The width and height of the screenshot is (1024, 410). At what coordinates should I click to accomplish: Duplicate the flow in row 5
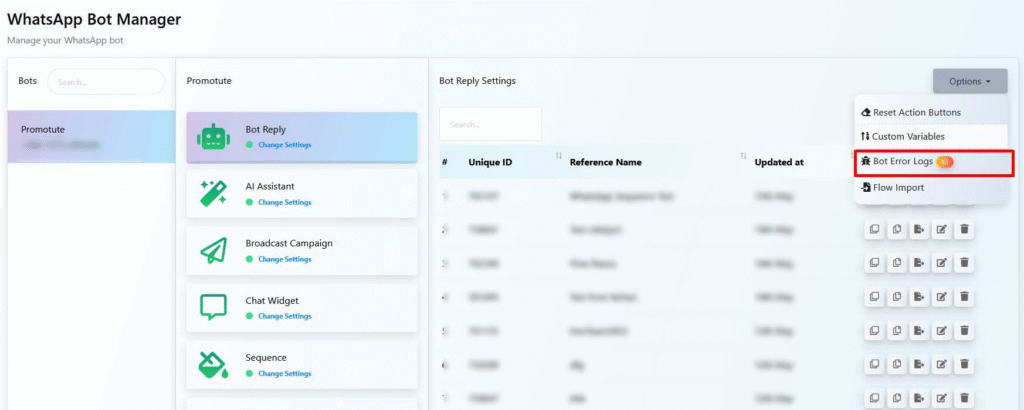click(874, 330)
